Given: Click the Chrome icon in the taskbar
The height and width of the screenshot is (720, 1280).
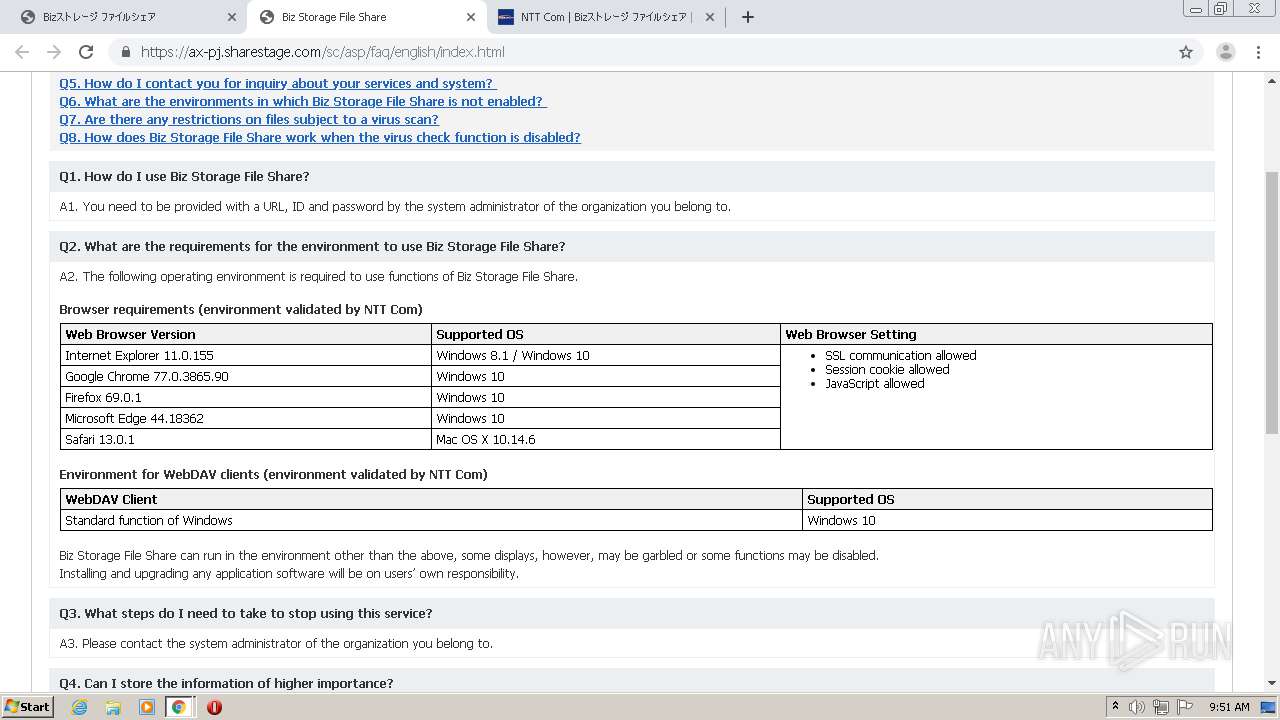Looking at the screenshot, I should (178, 707).
